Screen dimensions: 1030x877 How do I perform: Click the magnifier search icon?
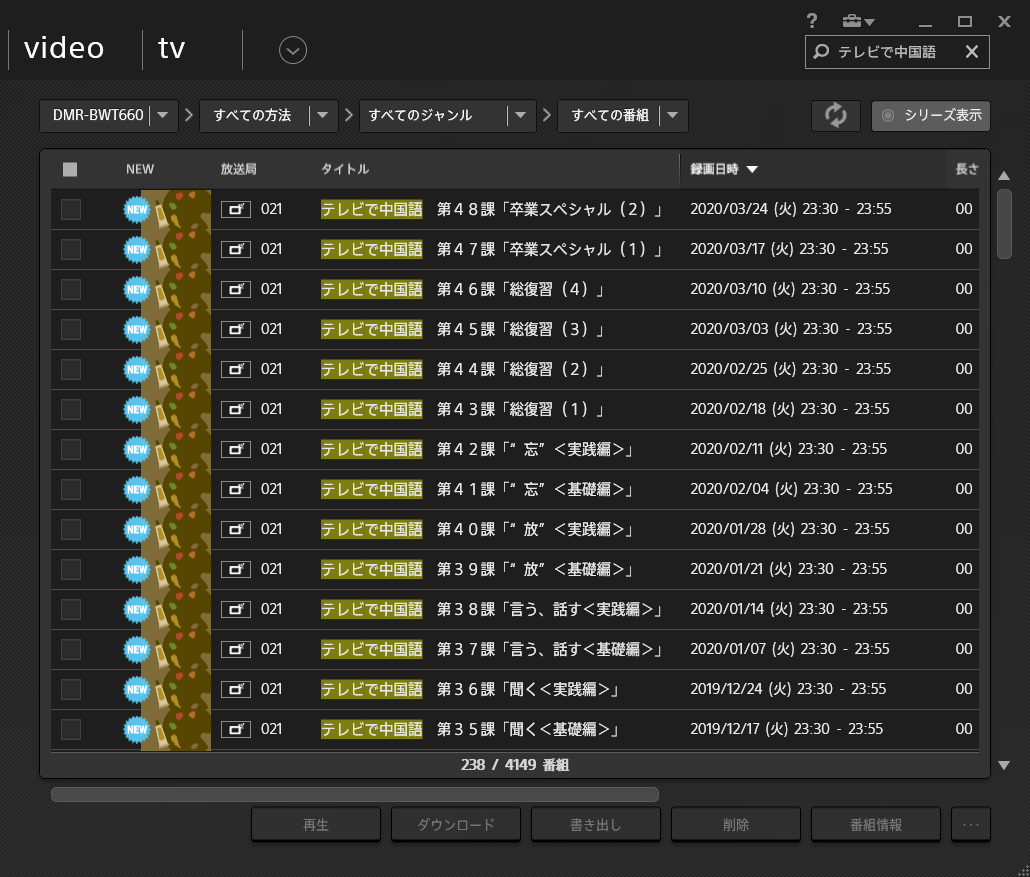point(821,52)
